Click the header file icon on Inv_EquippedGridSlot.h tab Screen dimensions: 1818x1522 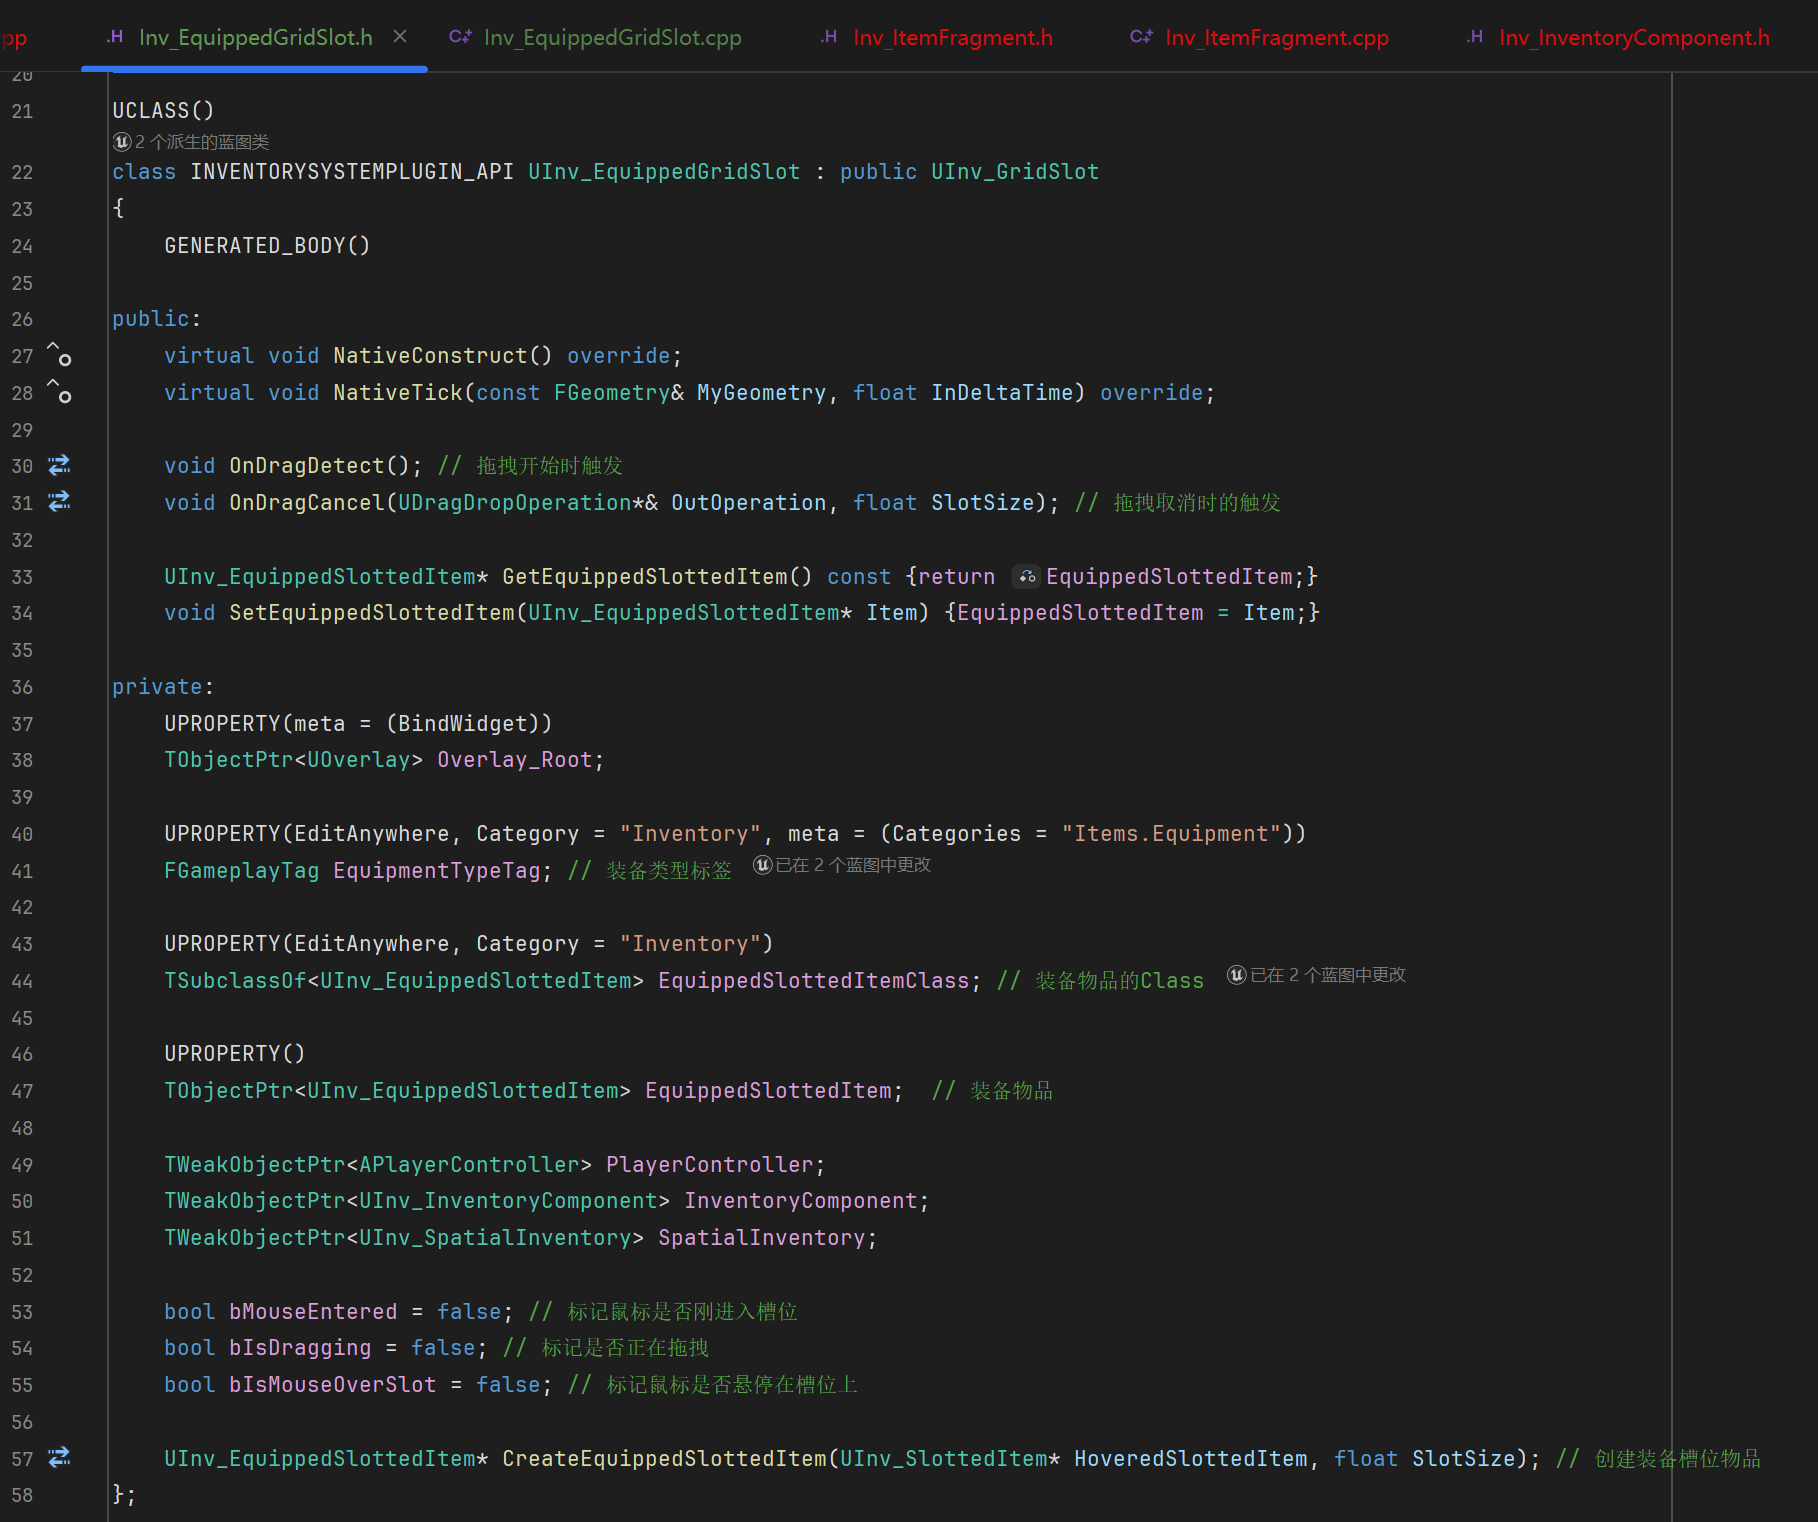click(116, 37)
